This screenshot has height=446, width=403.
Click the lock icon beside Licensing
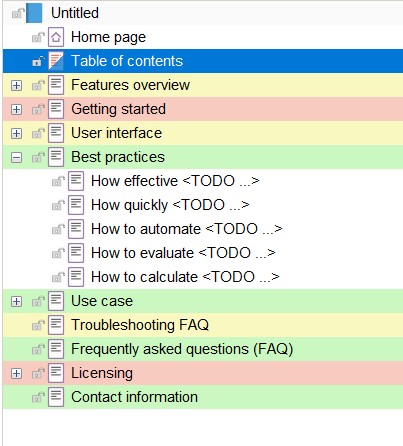(38, 373)
